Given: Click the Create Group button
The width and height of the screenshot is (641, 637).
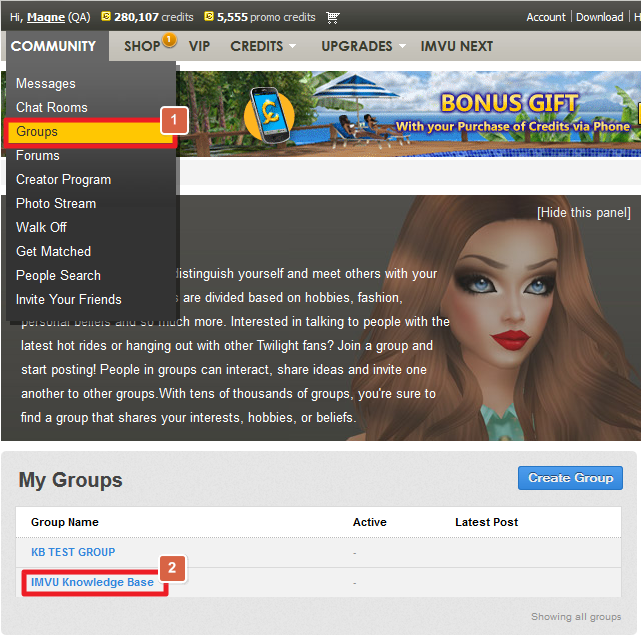Looking at the screenshot, I should [x=570, y=478].
